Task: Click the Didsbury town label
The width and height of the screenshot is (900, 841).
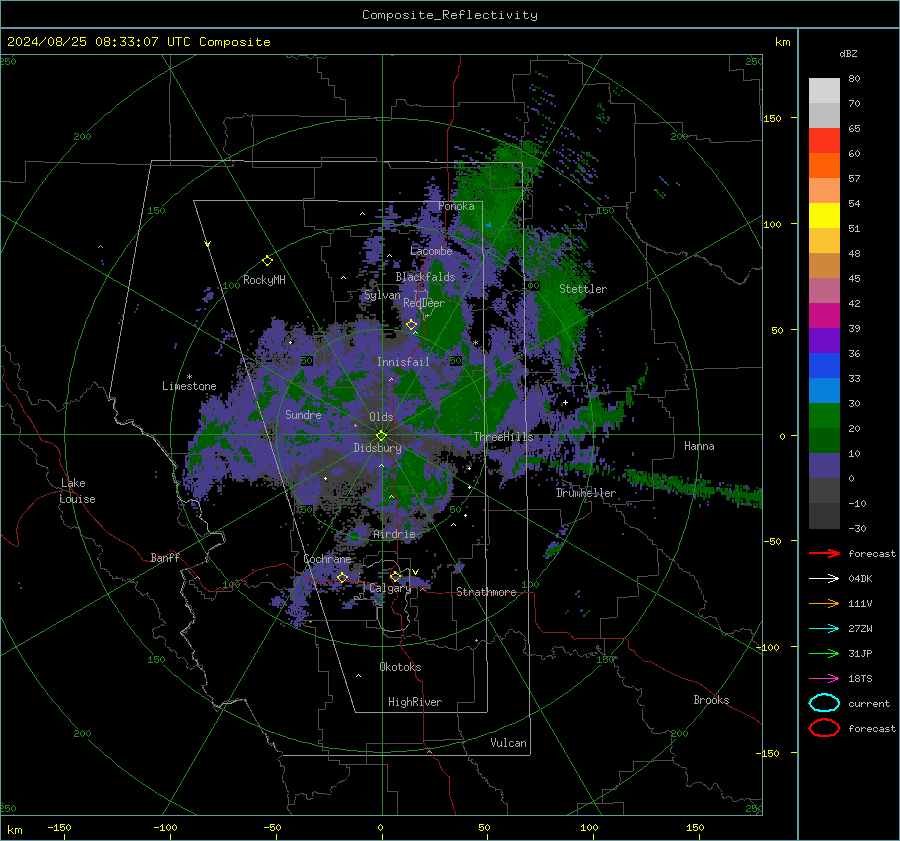Action: (x=377, y=448)
